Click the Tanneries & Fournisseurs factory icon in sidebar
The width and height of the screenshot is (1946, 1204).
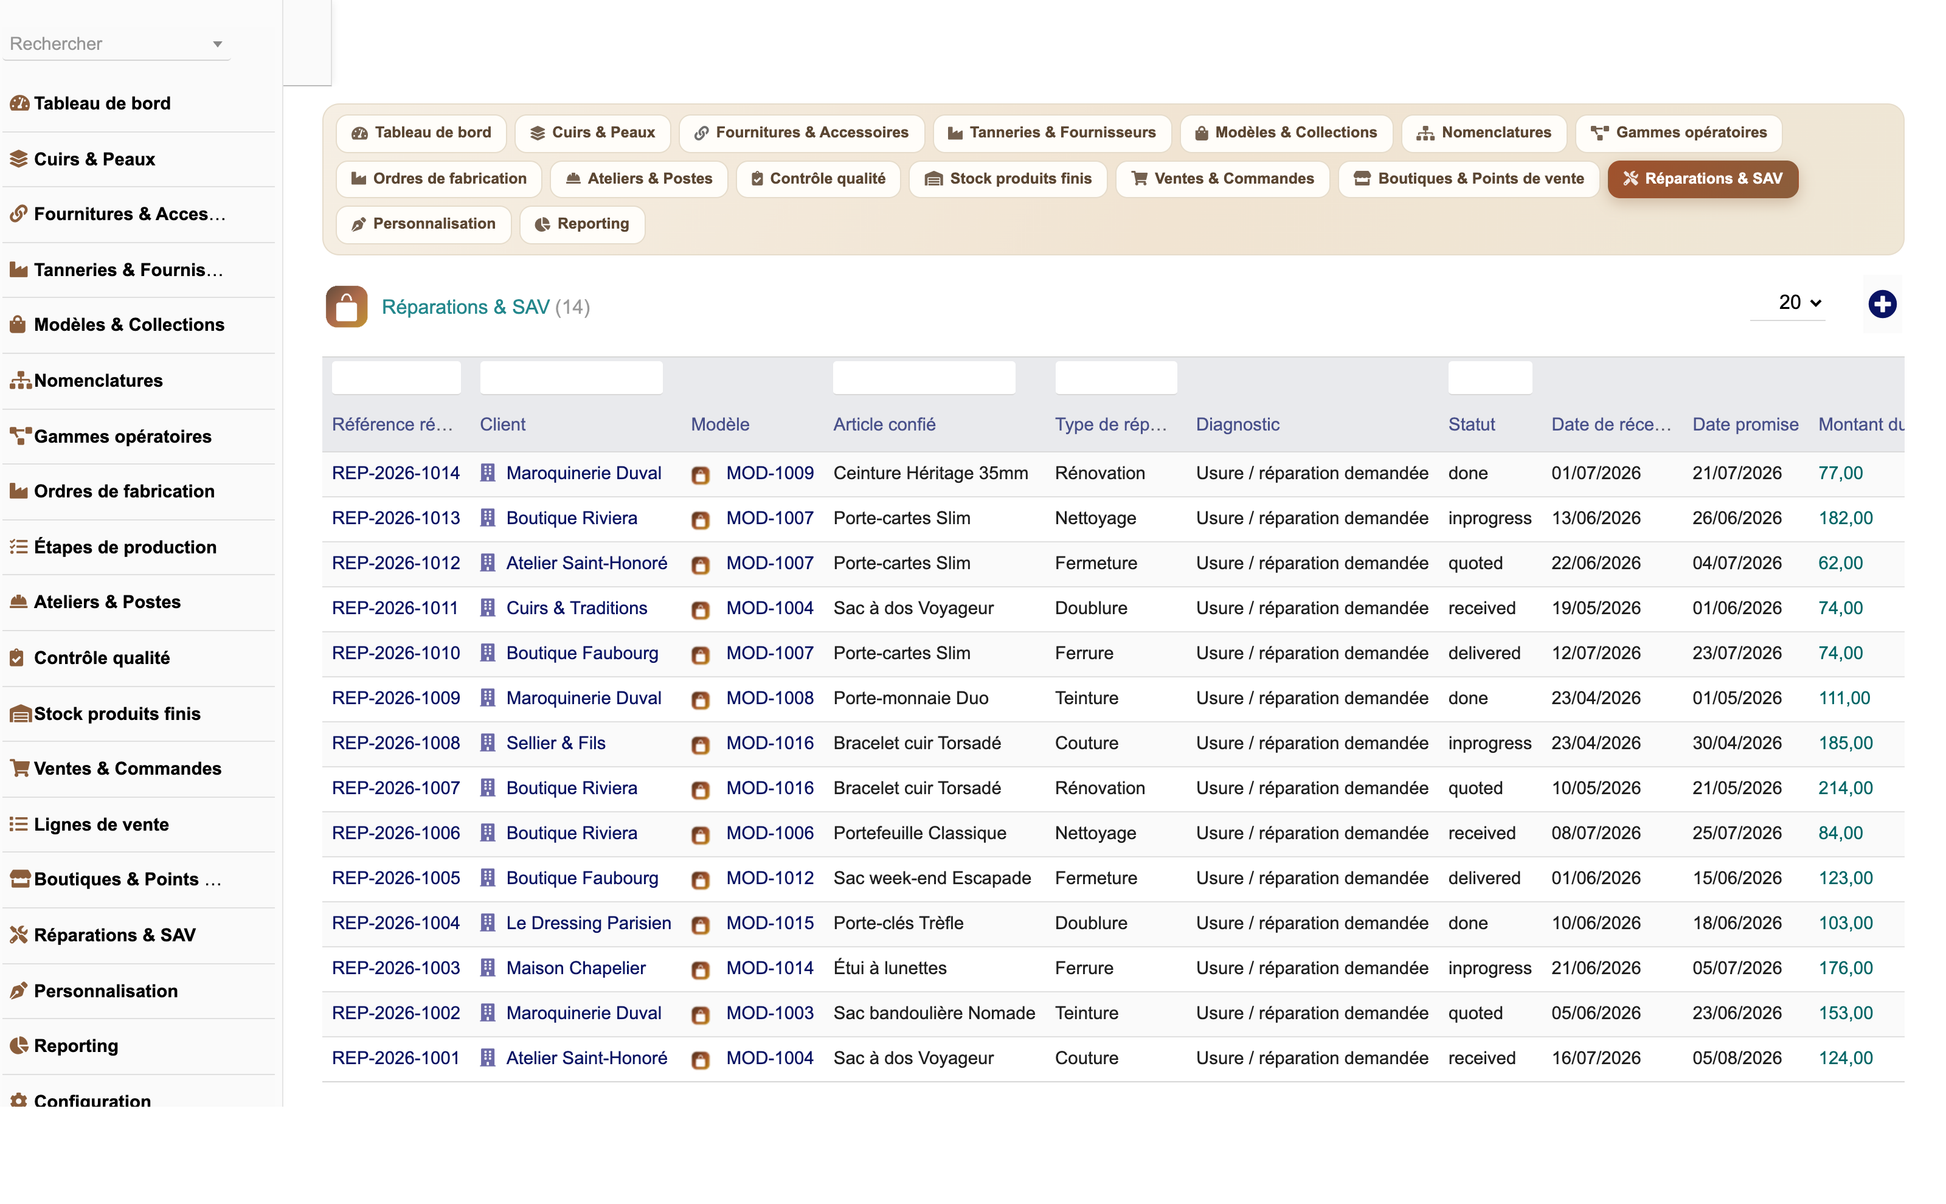19,270
